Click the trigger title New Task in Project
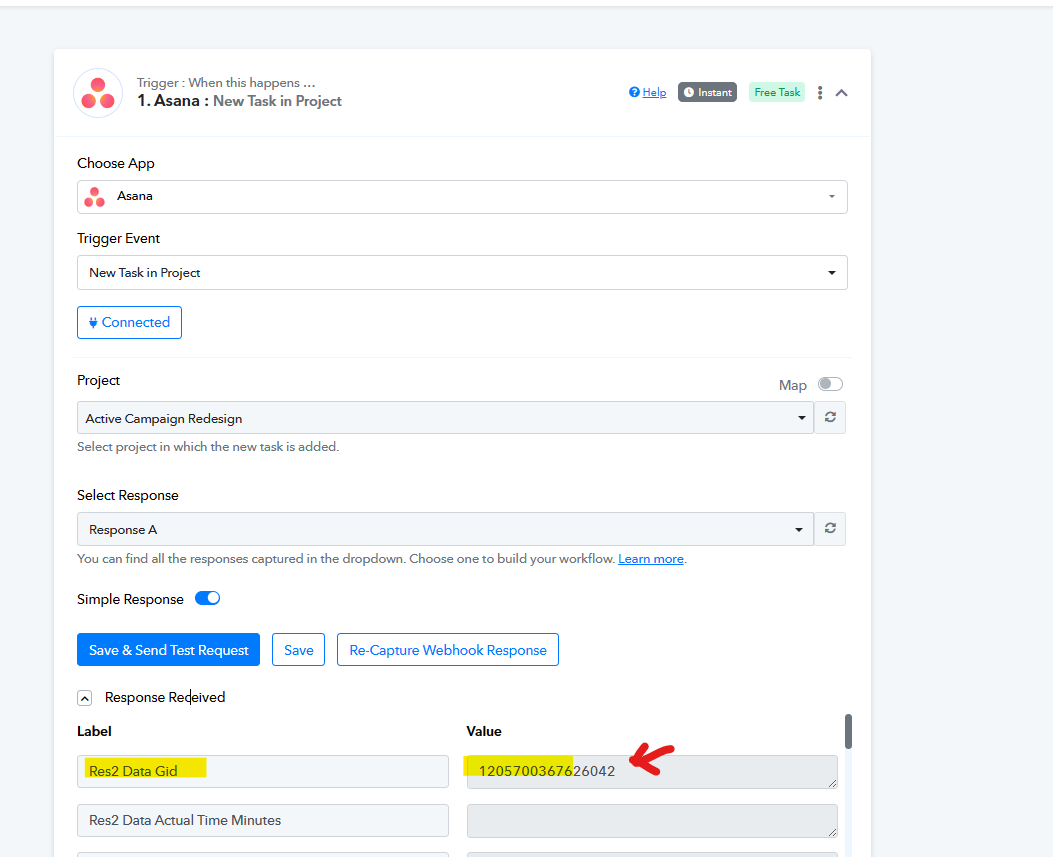The image size is (1053, 857). (277, 101)
